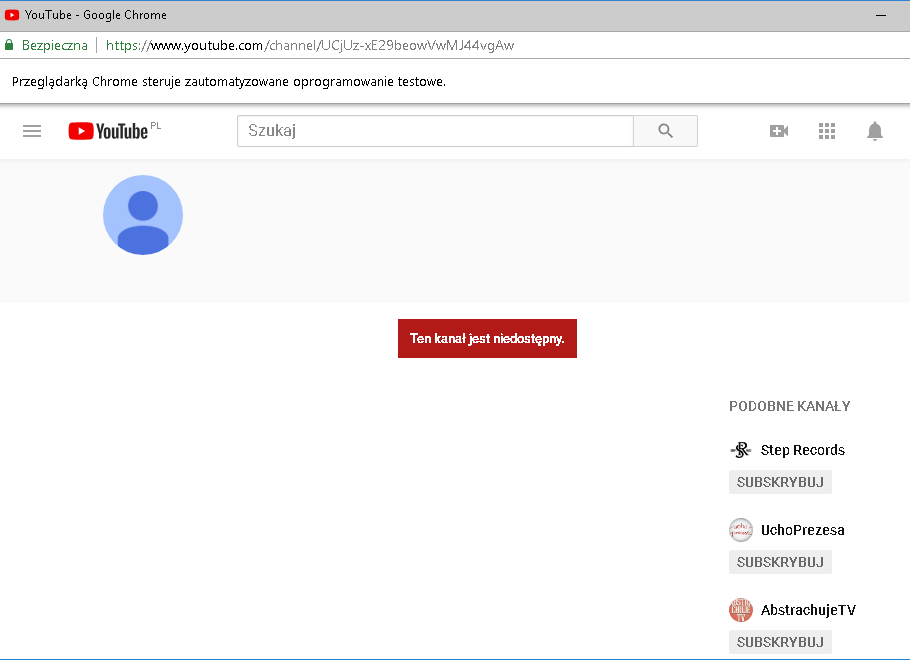Minimize the Chrome window
This screenshot has width=910, height=660.
(x=881, y=15)
